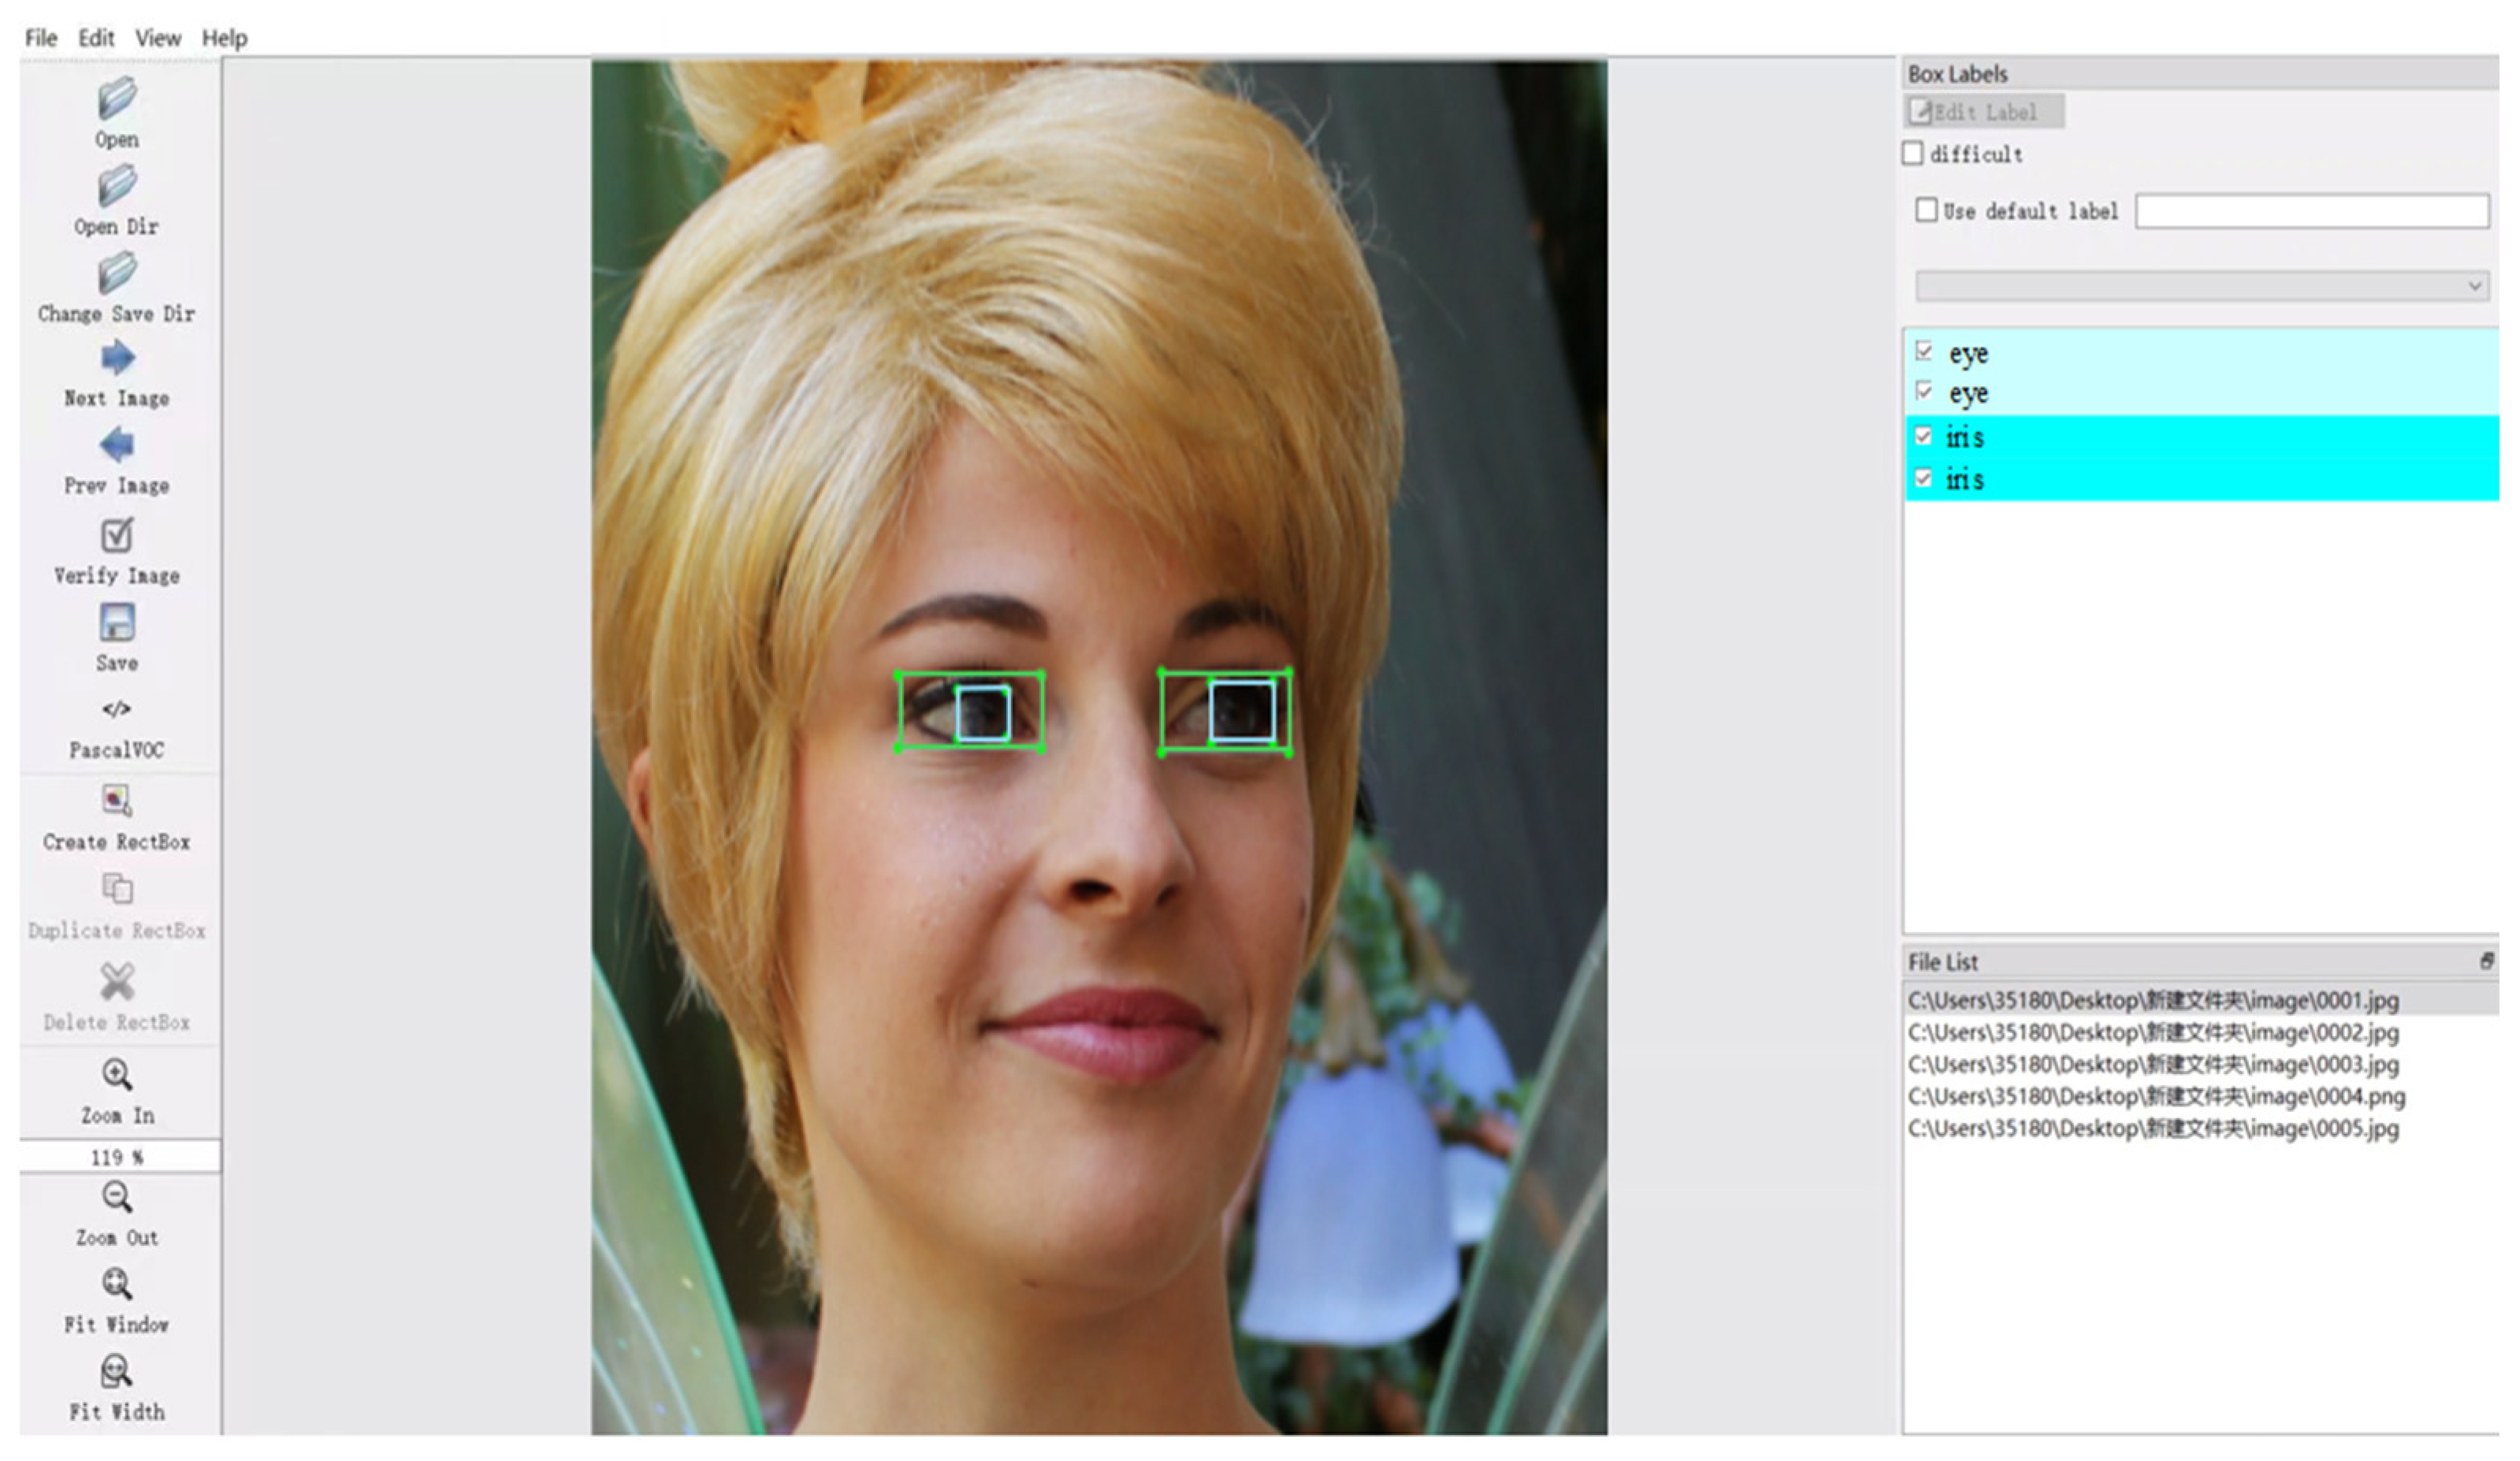
Task: Check the Use default label box
Action: coord(1926,211)
